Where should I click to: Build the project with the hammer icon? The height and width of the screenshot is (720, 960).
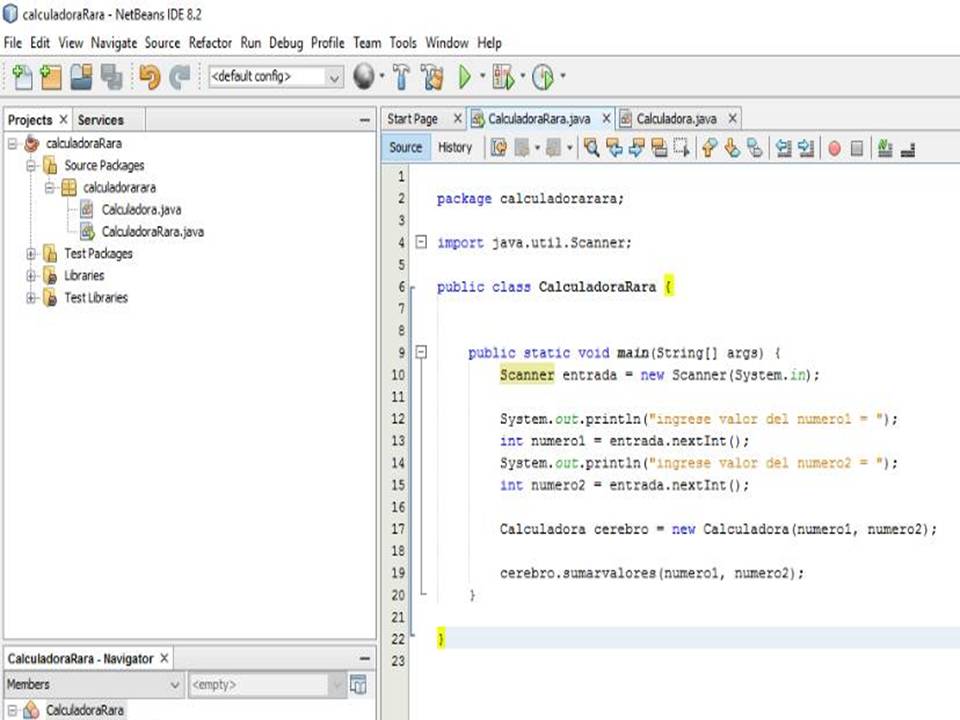(403, 77)
